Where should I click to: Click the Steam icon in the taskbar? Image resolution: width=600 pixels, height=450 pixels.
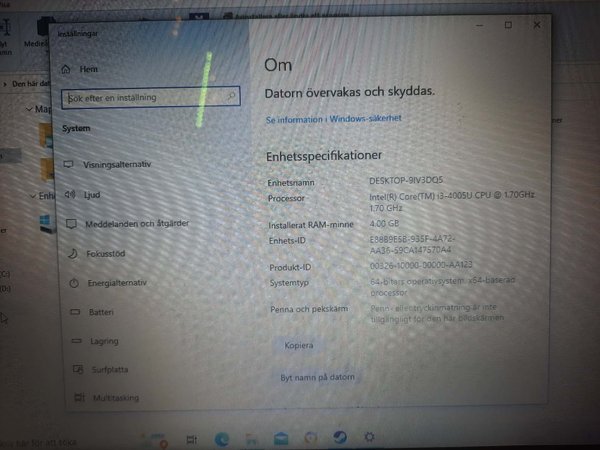339,437
